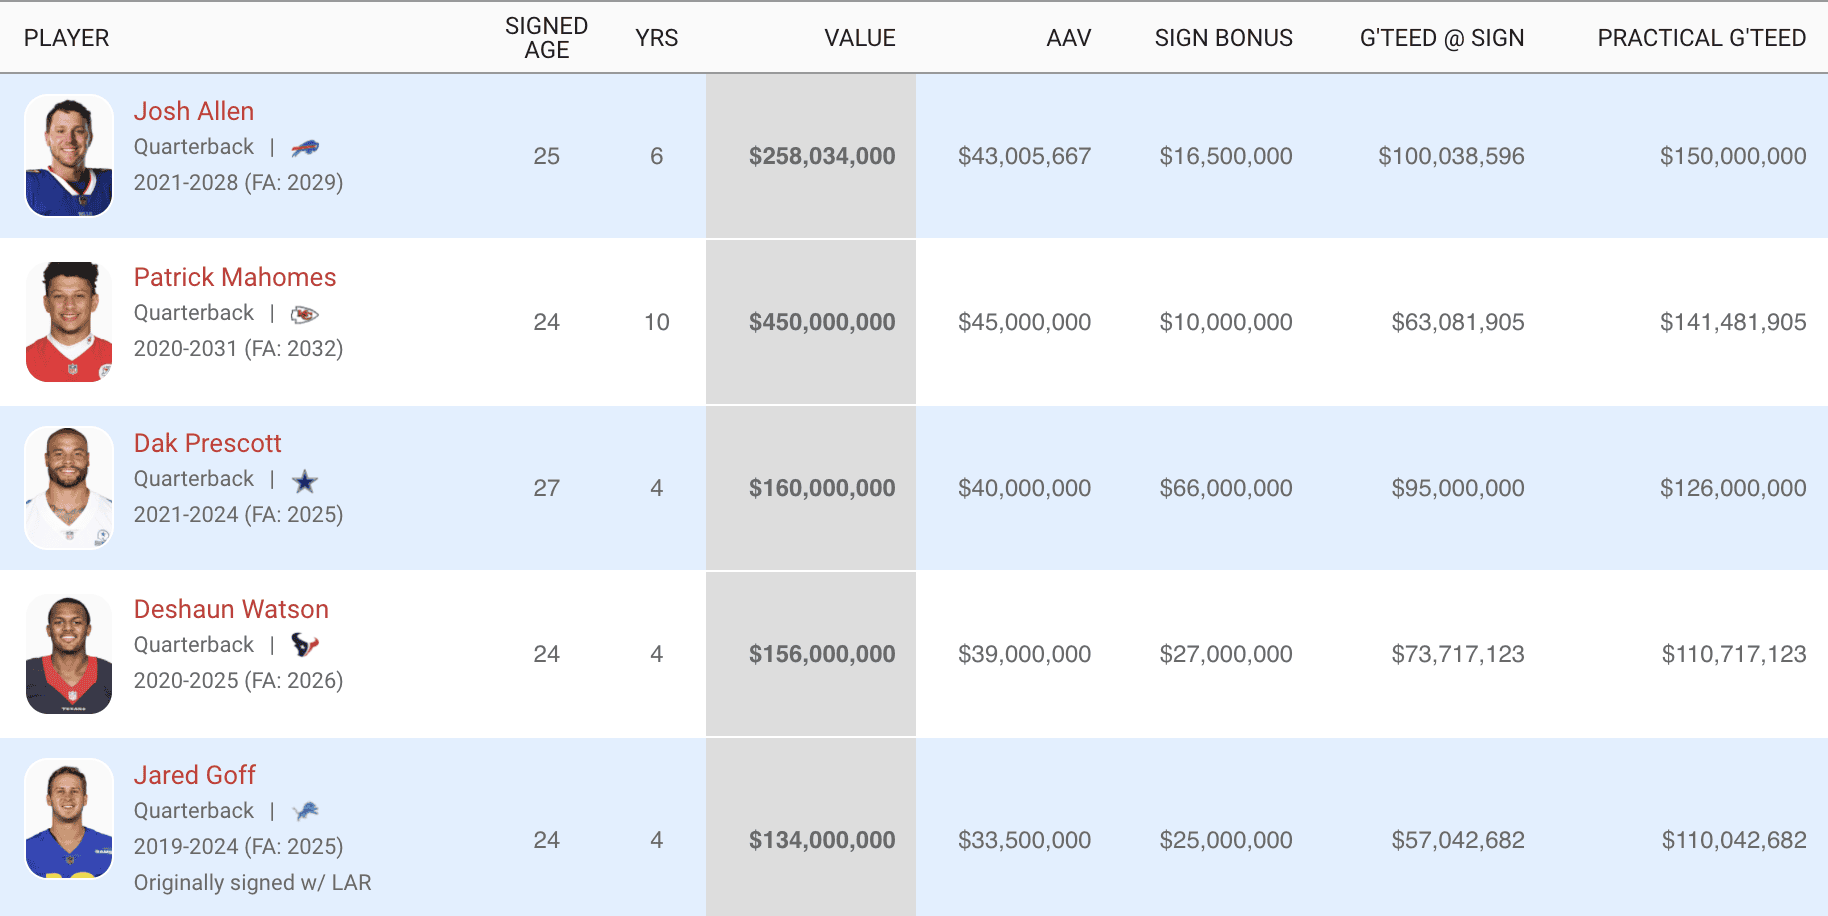Click the Kansas City Chiefs logo icon
Screen dimensions: 1828x916
[305, 314]
